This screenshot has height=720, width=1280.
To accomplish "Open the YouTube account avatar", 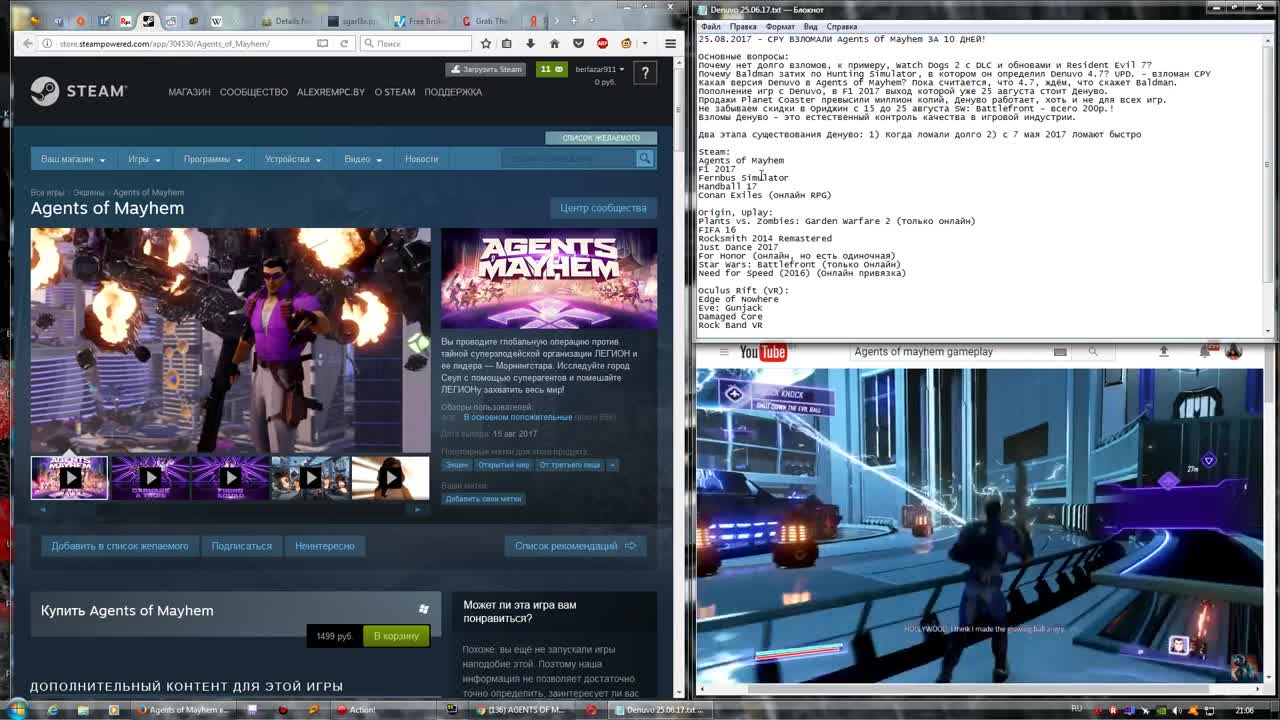I will pyautogui.click(x=1233, y=351).
